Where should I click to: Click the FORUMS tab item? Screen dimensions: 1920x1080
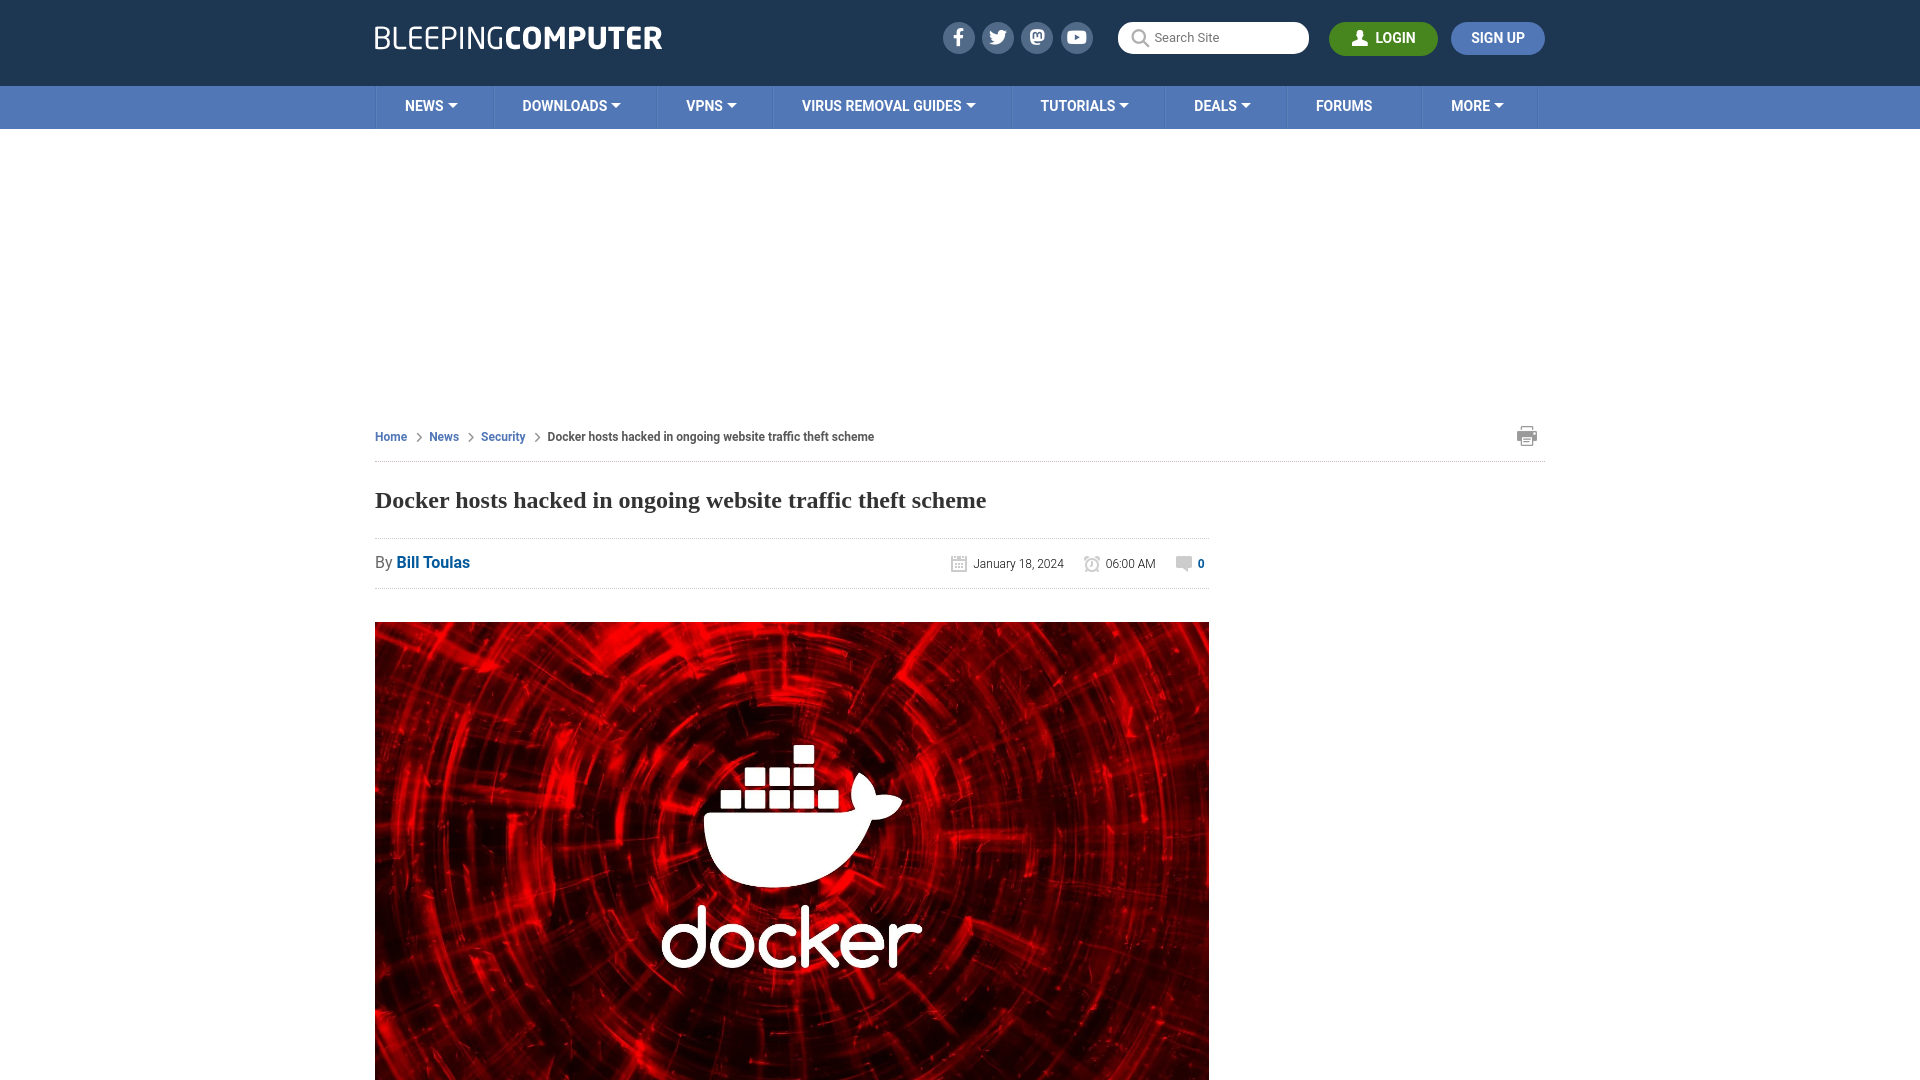1344,105
